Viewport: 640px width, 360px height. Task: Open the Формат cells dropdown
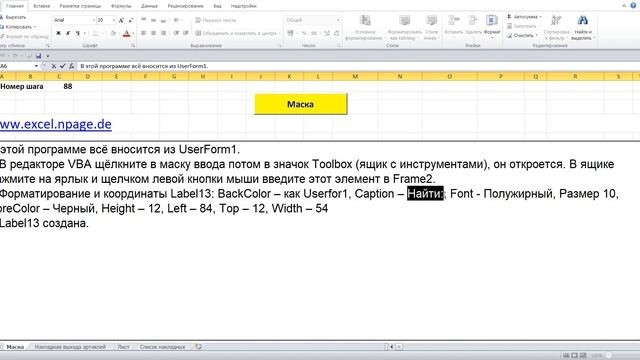492,26
